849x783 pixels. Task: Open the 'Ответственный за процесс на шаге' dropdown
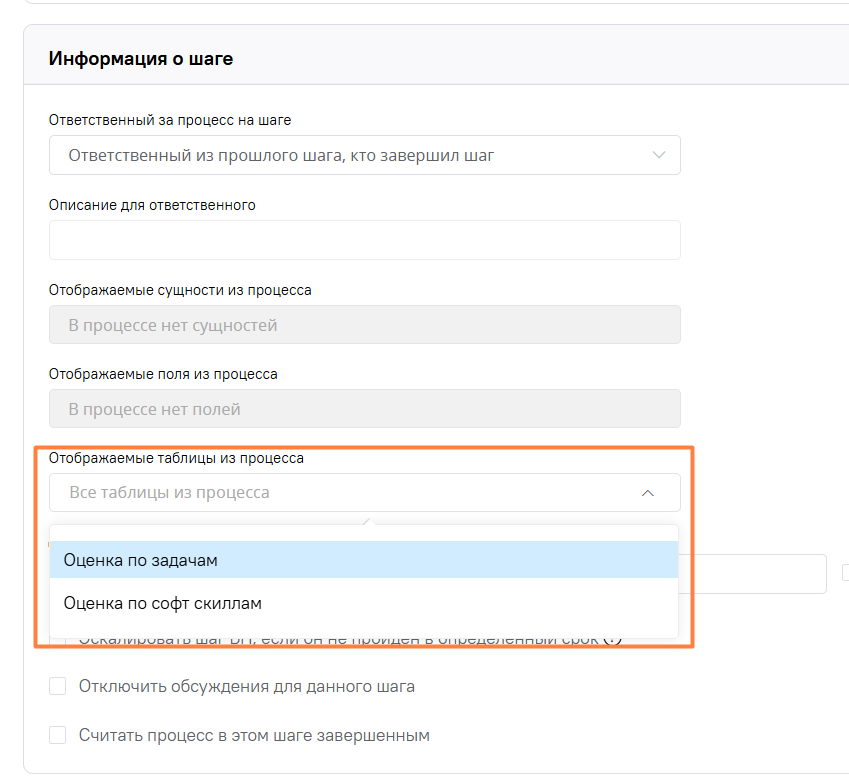coord(364,155)
